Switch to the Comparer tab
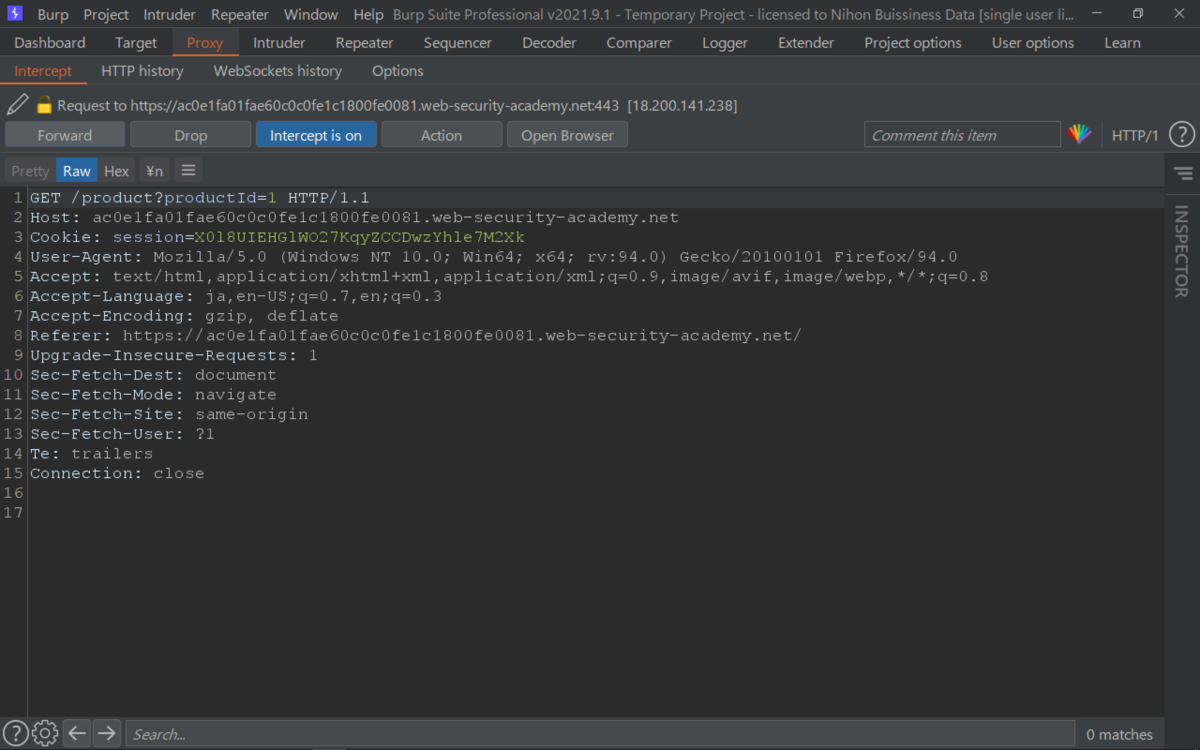 [639, 43]
